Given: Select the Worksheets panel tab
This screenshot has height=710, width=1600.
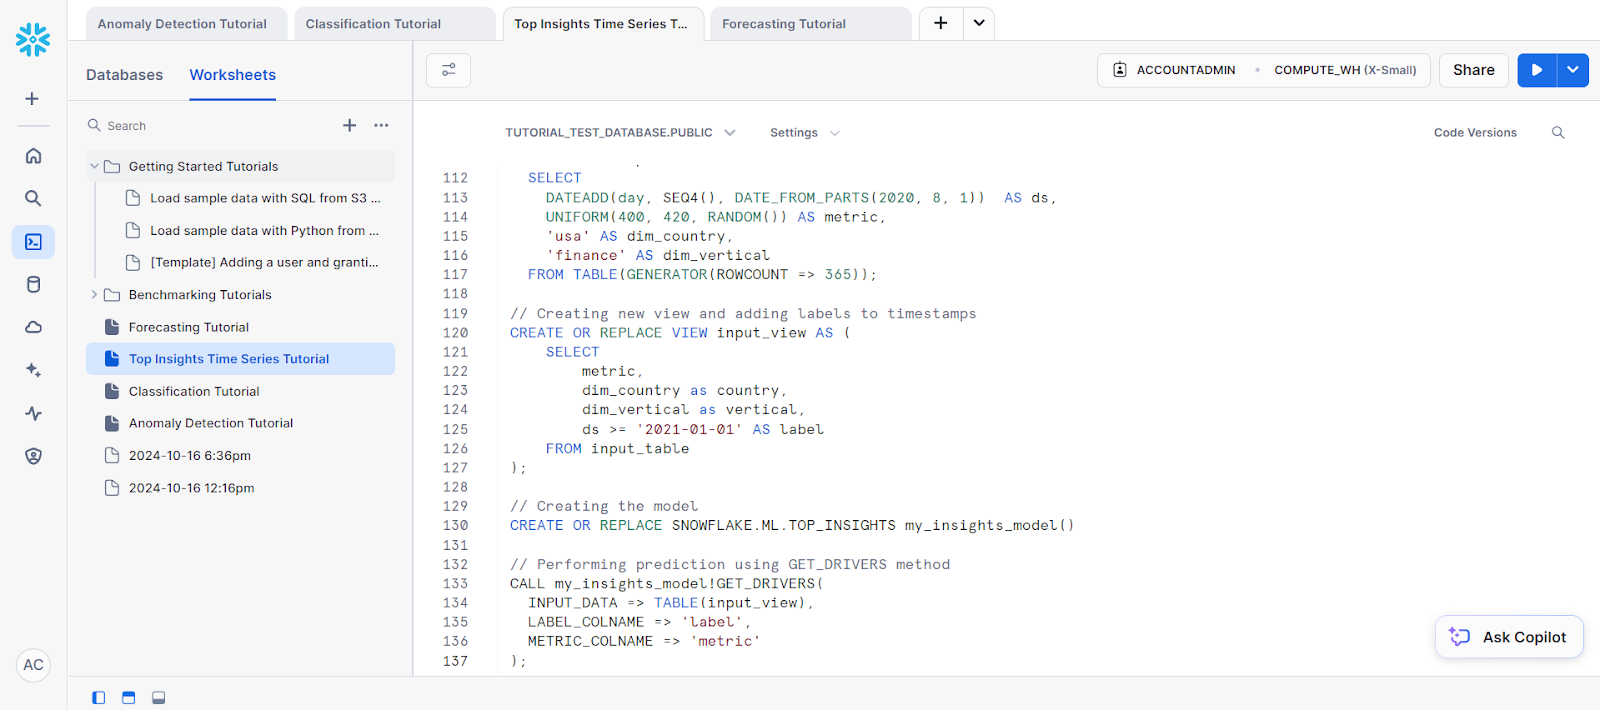Looking at the screenshot, I should (233, 75).
